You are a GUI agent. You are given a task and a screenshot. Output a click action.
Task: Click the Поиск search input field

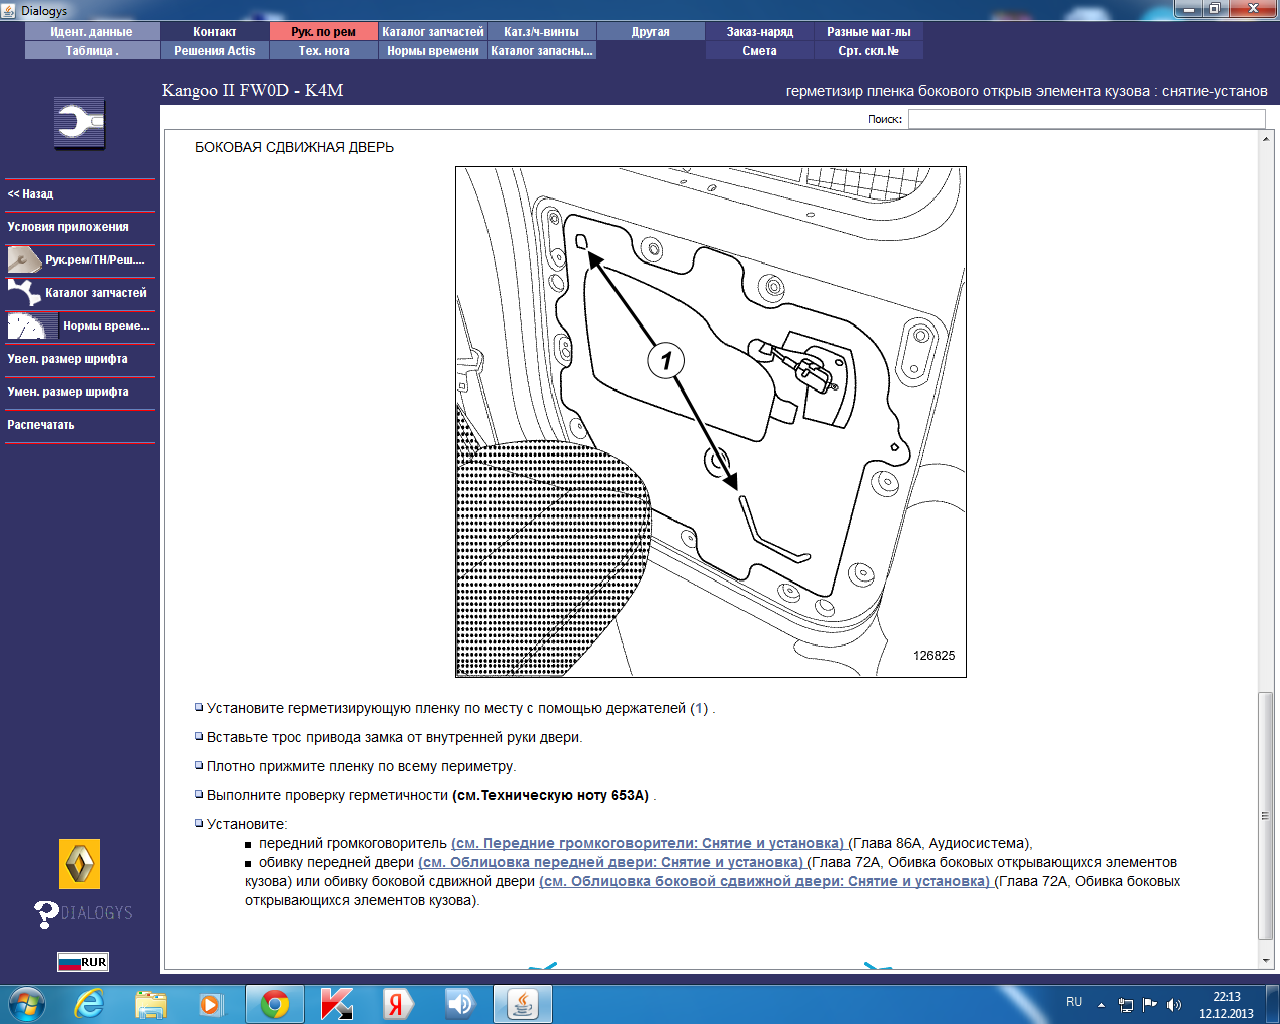(x=1086, y=119)
